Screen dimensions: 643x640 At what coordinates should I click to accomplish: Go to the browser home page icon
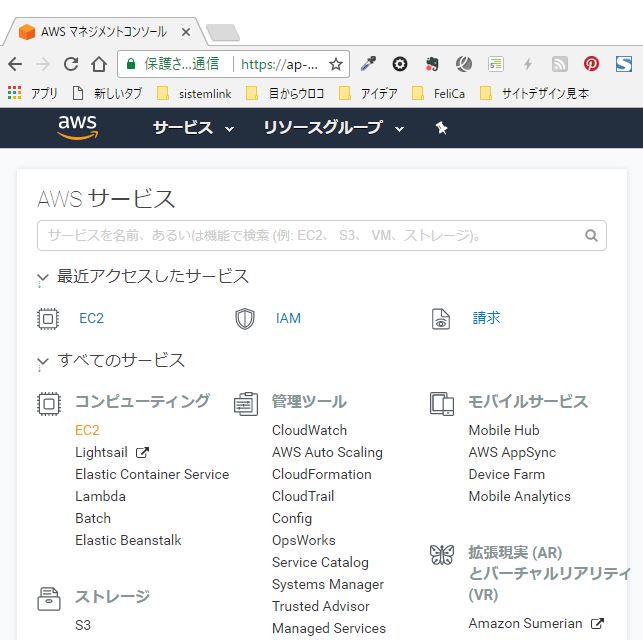pos(99,64)
